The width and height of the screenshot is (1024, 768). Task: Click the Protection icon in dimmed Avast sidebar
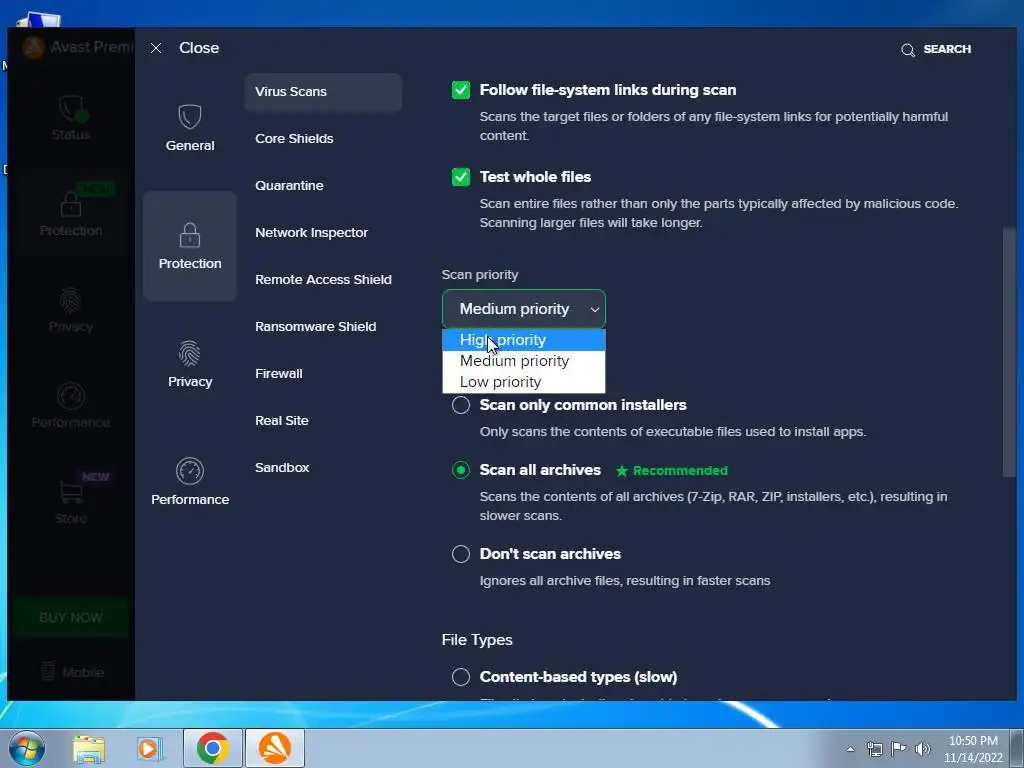point(71,204)
